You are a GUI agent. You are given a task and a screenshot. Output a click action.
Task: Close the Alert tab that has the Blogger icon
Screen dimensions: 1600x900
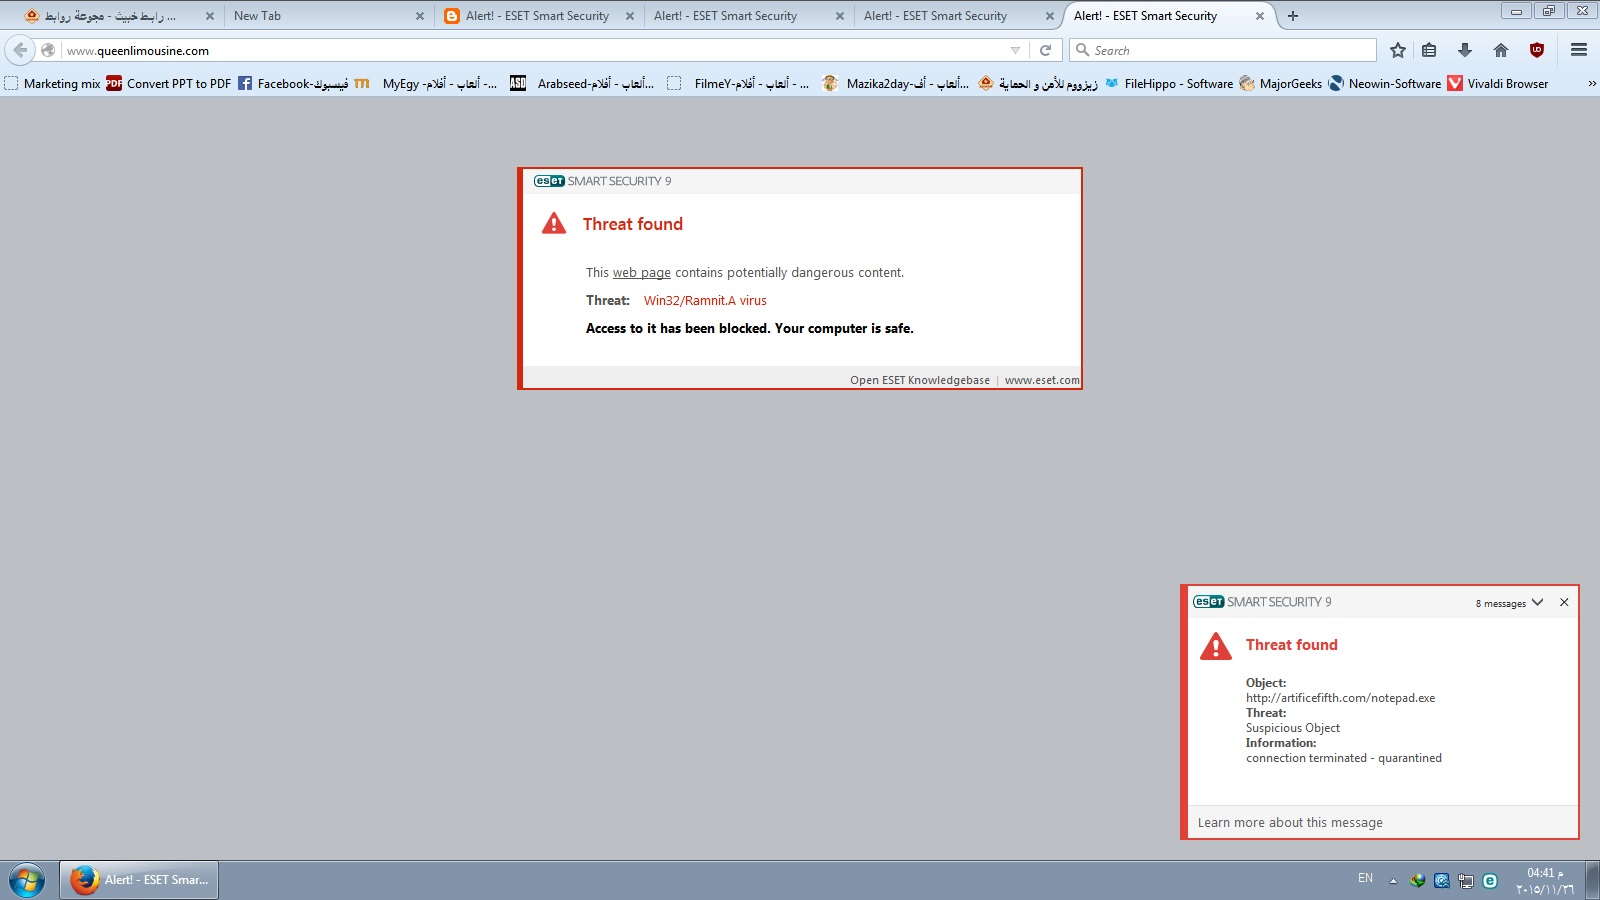[630, 16]
